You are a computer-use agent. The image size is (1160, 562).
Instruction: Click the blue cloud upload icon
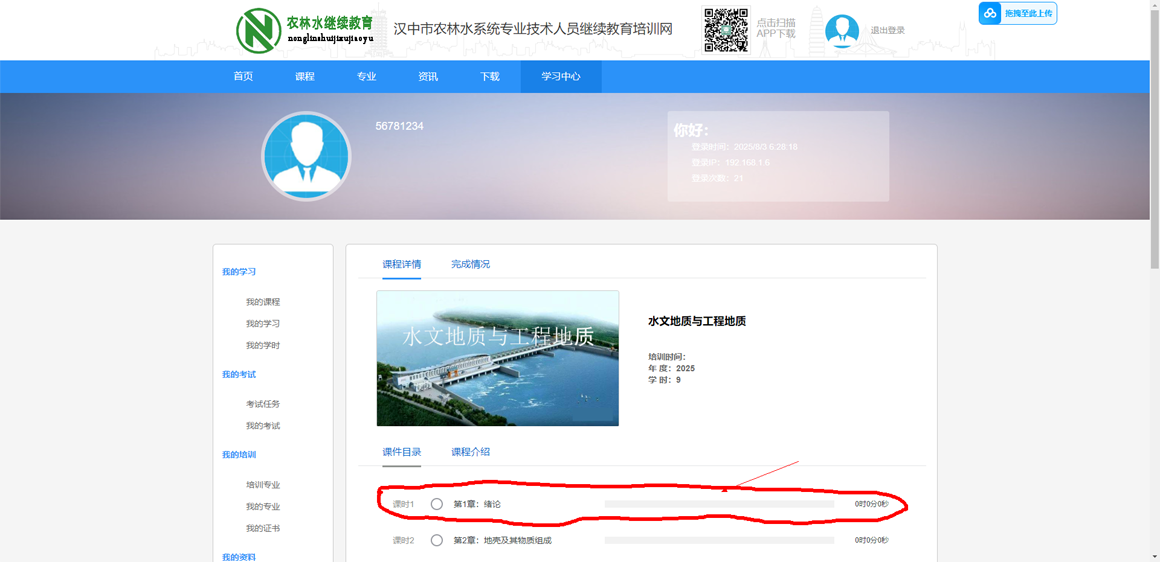click(x=990, y=13)
